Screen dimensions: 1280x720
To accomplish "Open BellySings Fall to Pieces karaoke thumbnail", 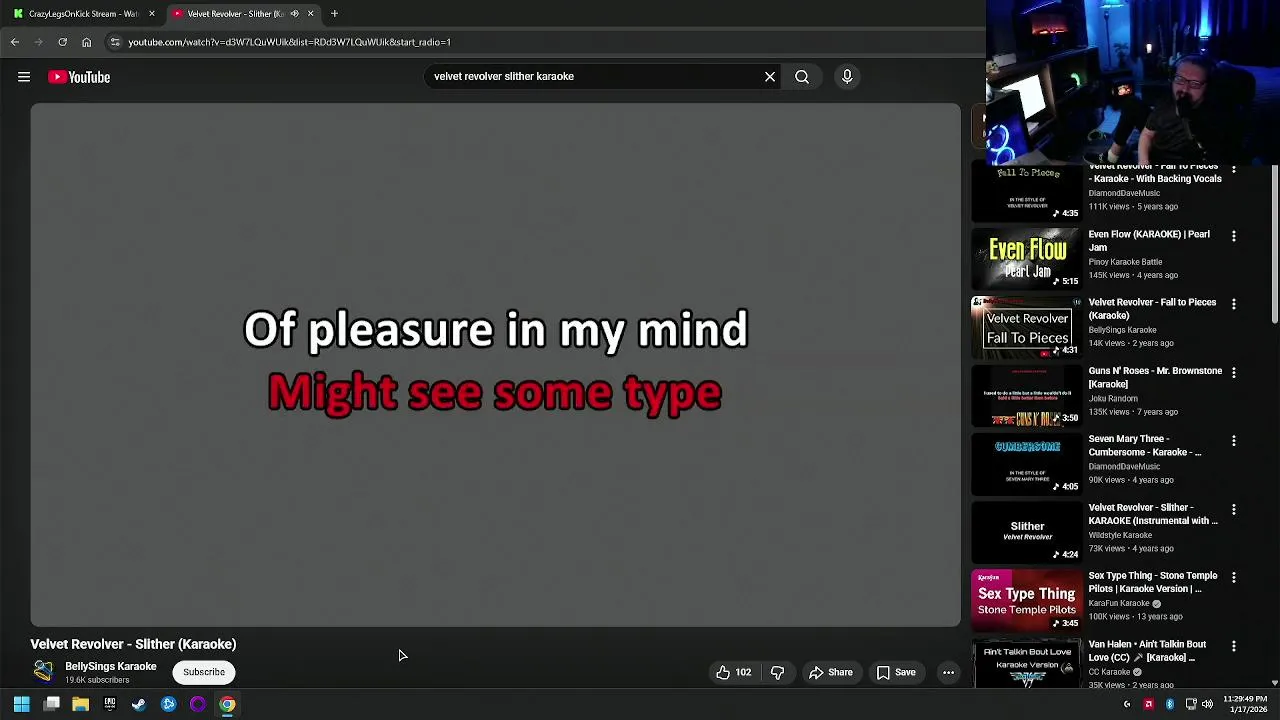I will (x=1027, y=327).
